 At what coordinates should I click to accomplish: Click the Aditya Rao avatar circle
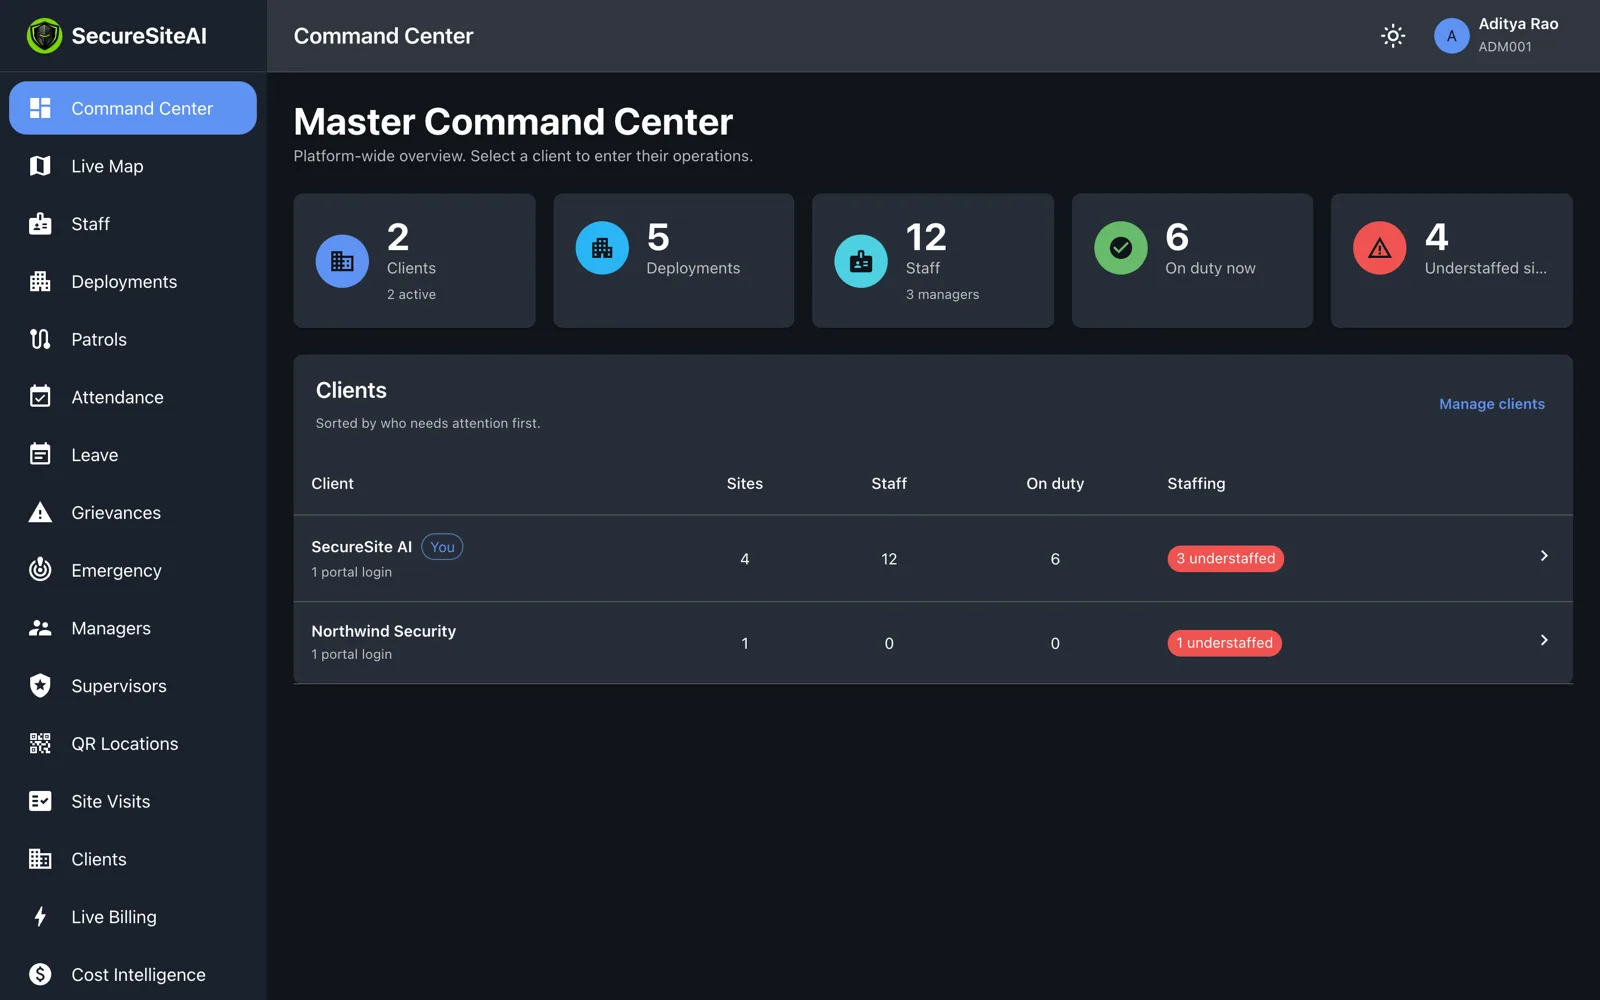tap(1451, 36)
